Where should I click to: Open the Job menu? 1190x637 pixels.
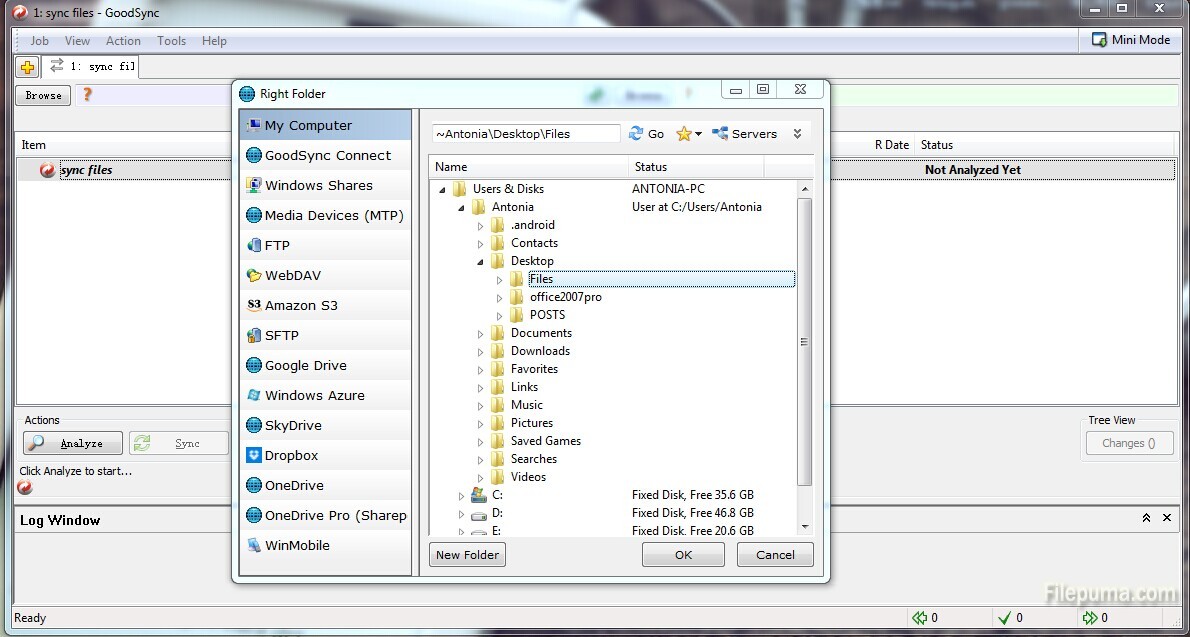pos(39,41)
